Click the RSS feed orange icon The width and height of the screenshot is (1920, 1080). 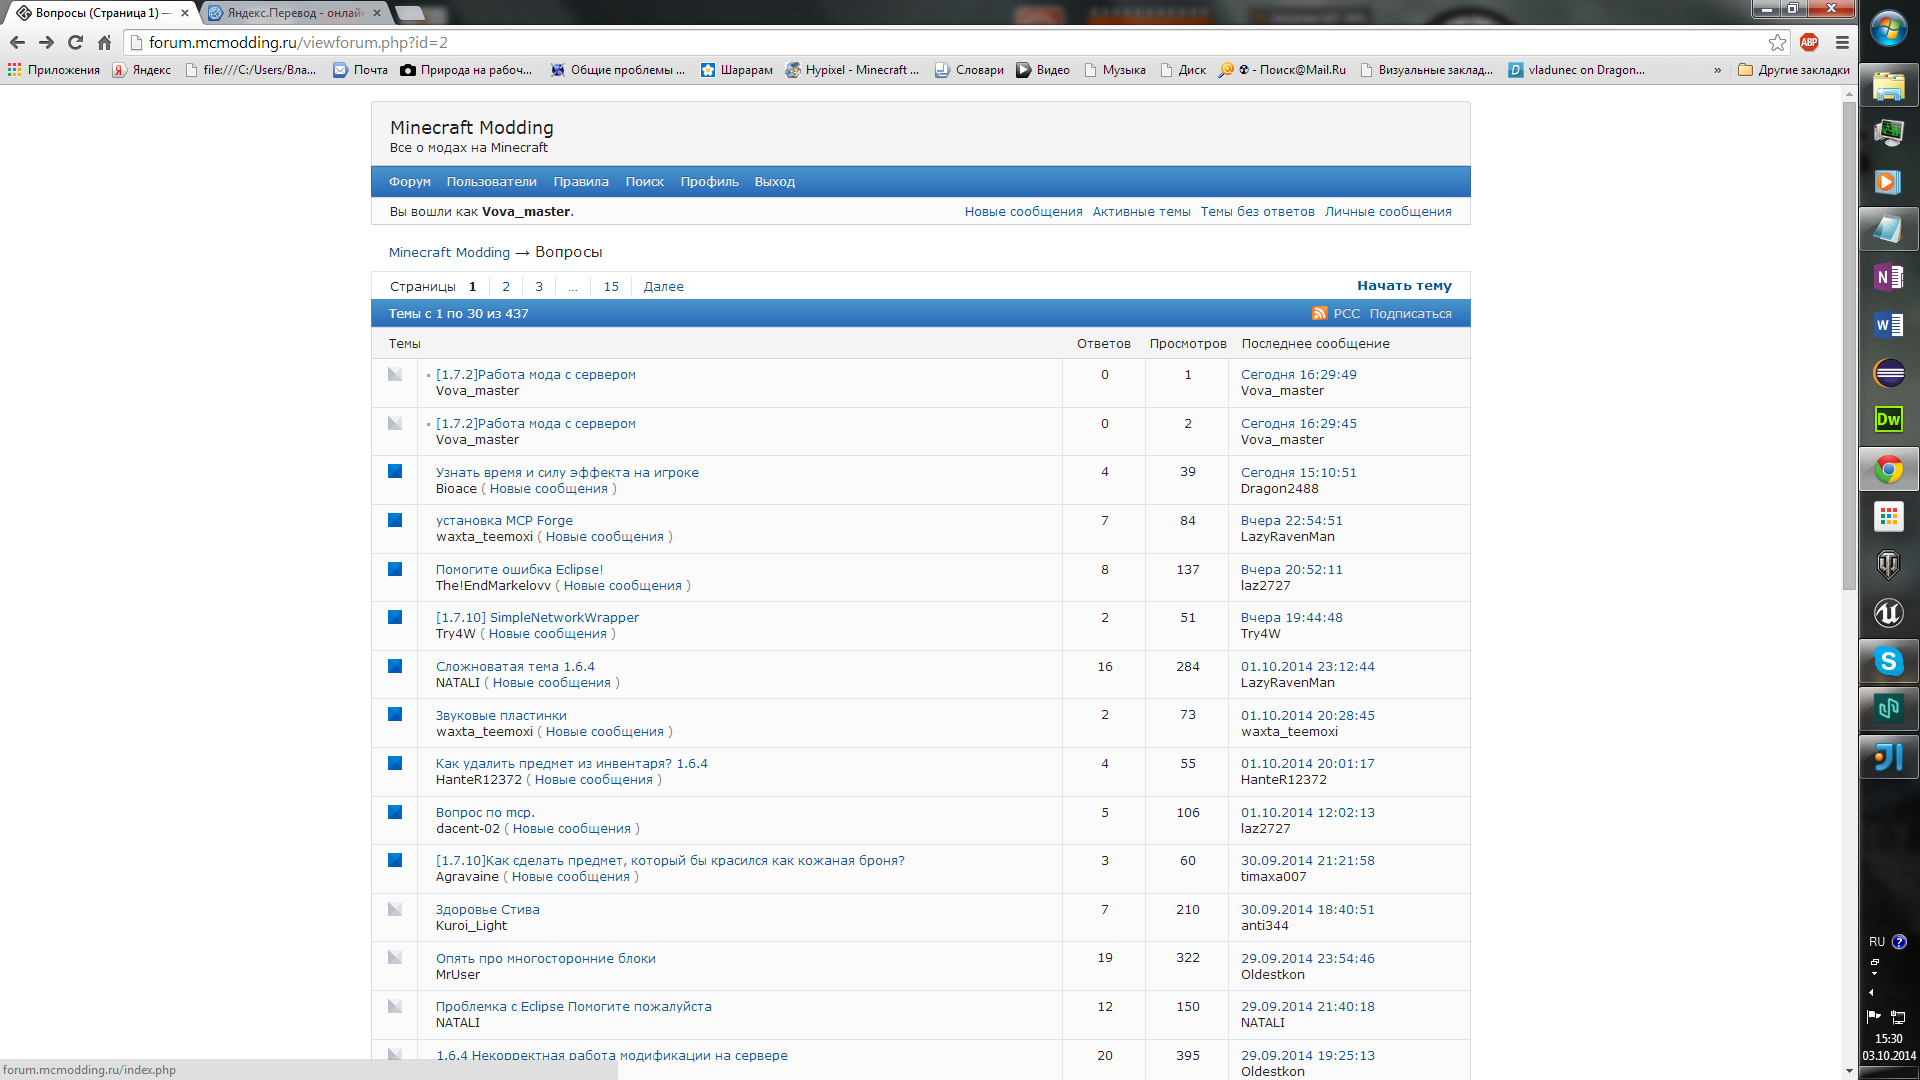point(1320,313)
